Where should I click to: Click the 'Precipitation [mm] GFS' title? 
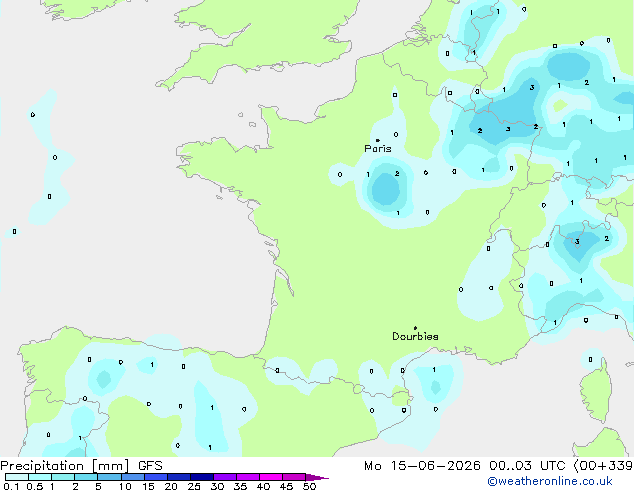point(81,466)
